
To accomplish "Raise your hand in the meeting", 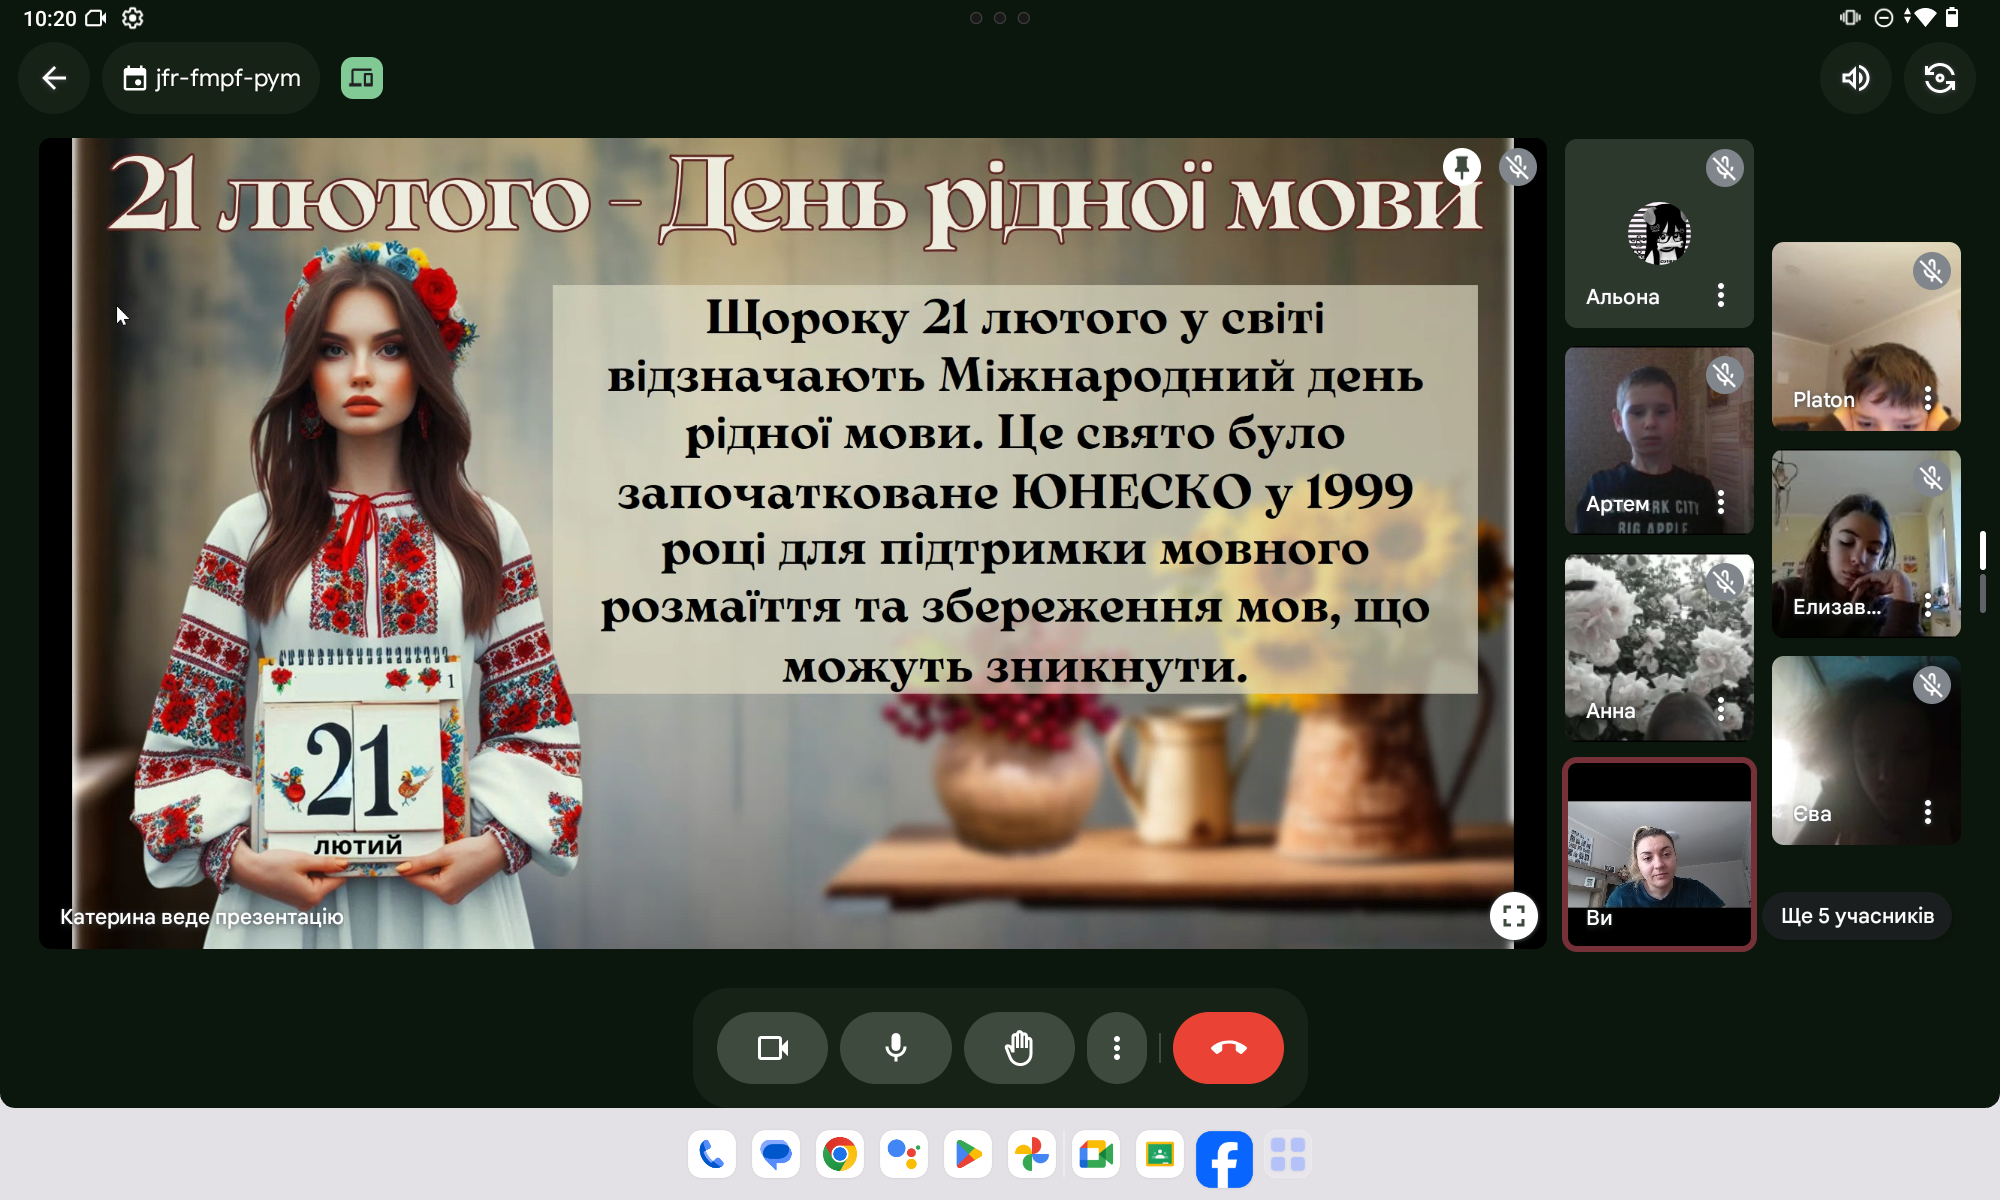I will (1018, 1048).
